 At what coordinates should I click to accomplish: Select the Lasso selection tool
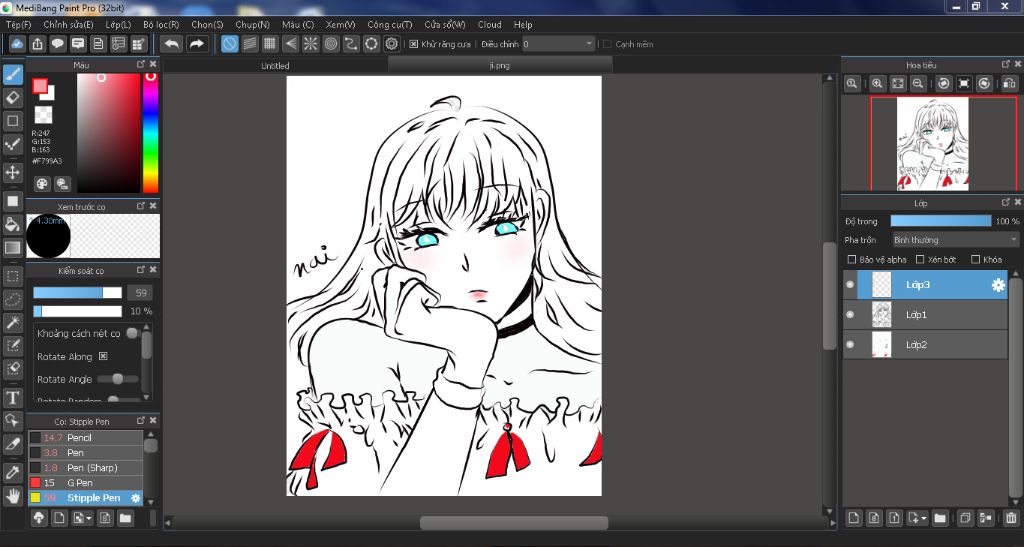[x=12, y=299]
